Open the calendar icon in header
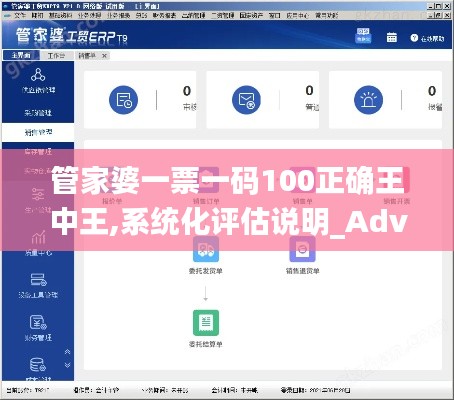The image size is (454, 400). (392, 37)
